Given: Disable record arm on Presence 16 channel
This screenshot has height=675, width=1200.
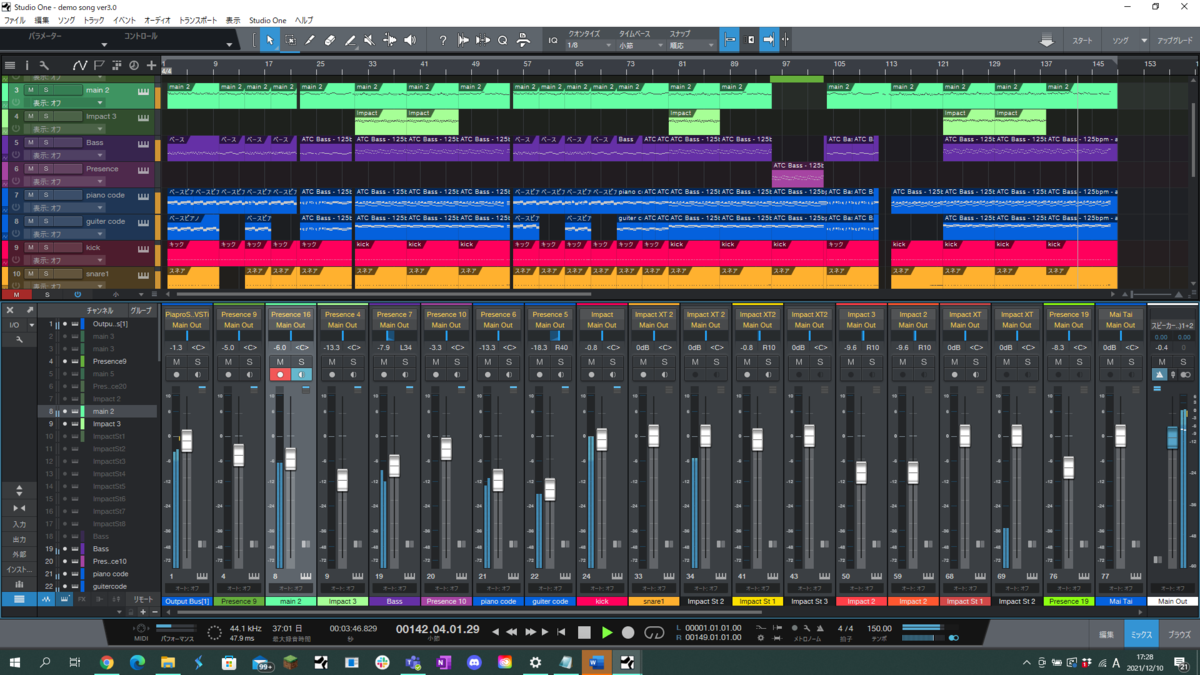Looking at the screenshot, I should coord(280,375).
